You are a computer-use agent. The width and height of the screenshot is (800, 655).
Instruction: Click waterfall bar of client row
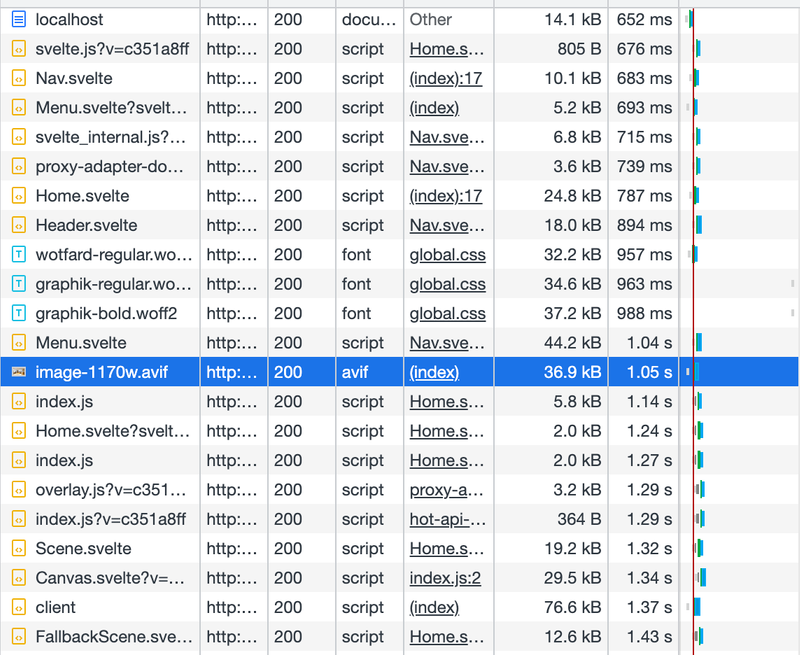(697, 607)
